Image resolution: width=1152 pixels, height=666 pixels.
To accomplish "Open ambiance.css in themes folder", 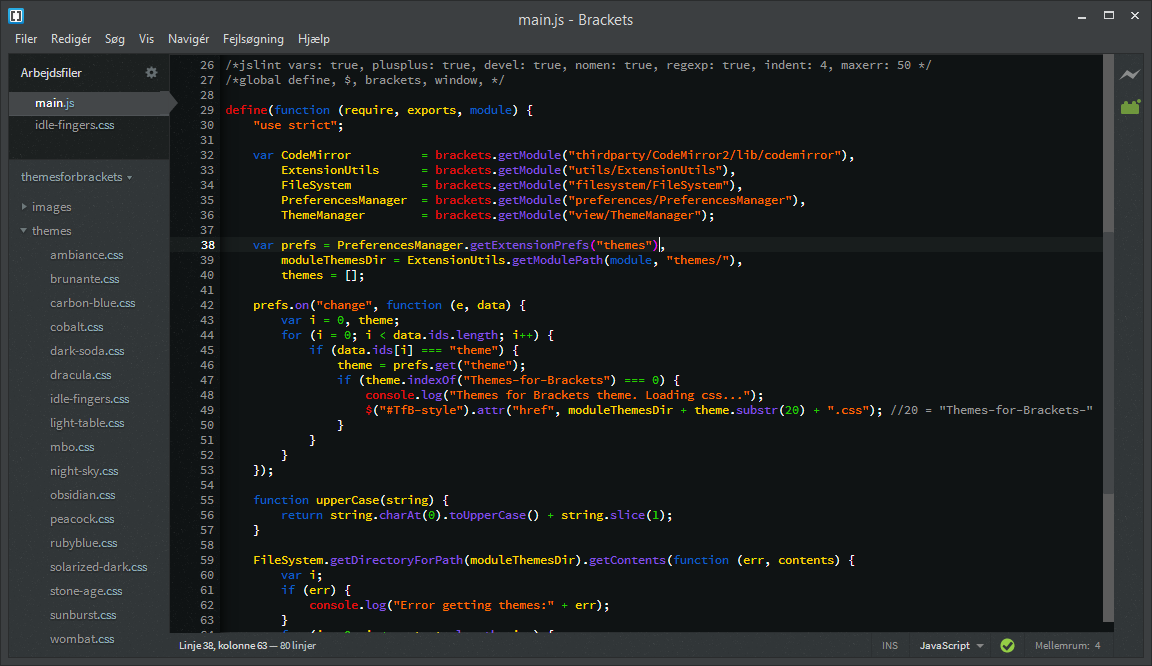I will coord(87,255).
